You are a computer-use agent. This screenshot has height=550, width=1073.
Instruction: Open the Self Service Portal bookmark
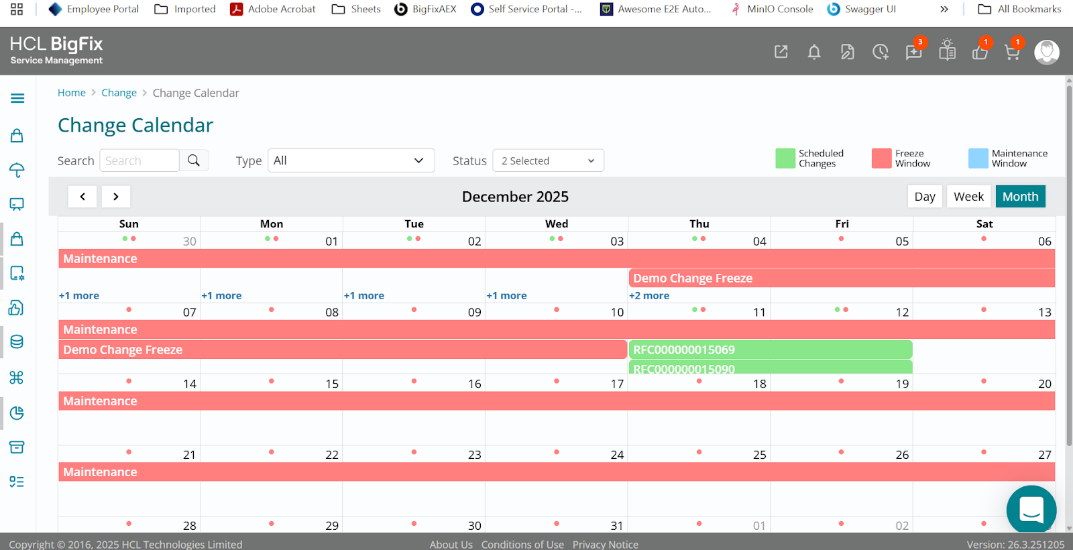(526, 9)
